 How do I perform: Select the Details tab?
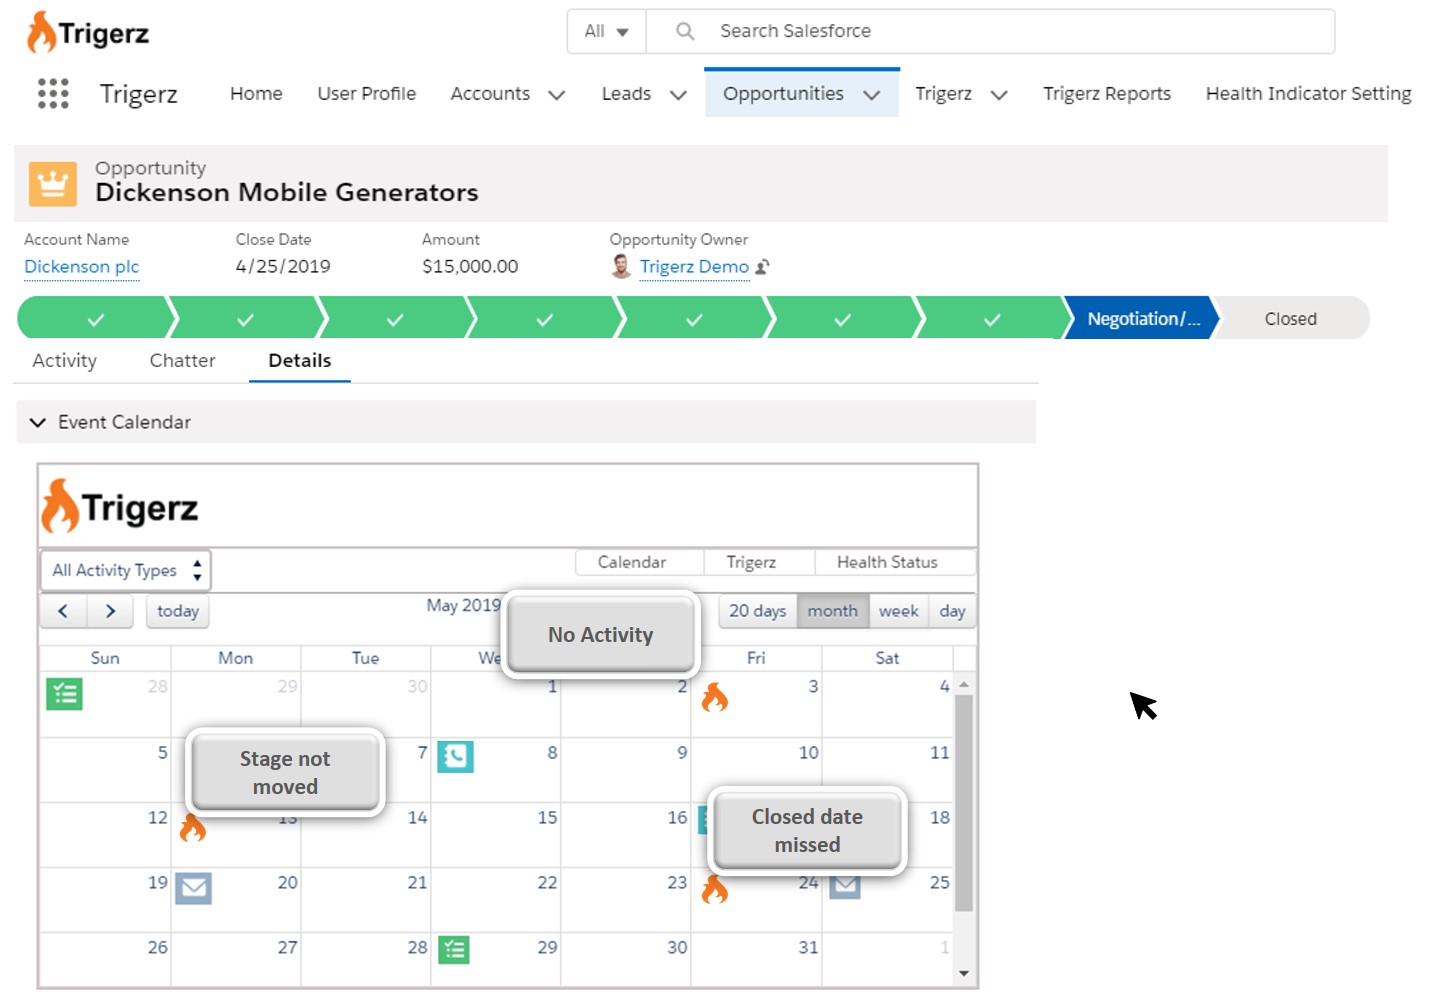[x=300, y=360]
